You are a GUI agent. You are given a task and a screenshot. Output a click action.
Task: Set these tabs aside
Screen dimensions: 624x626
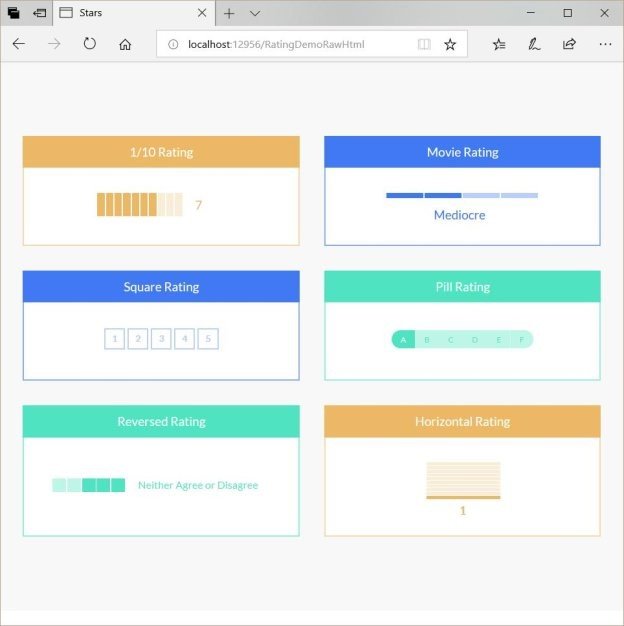coord(40,13)
